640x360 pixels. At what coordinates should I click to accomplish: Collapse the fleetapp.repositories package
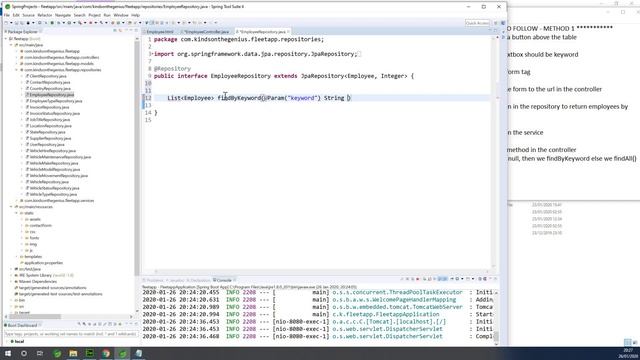pyautogui.click(x=17, y=70)
